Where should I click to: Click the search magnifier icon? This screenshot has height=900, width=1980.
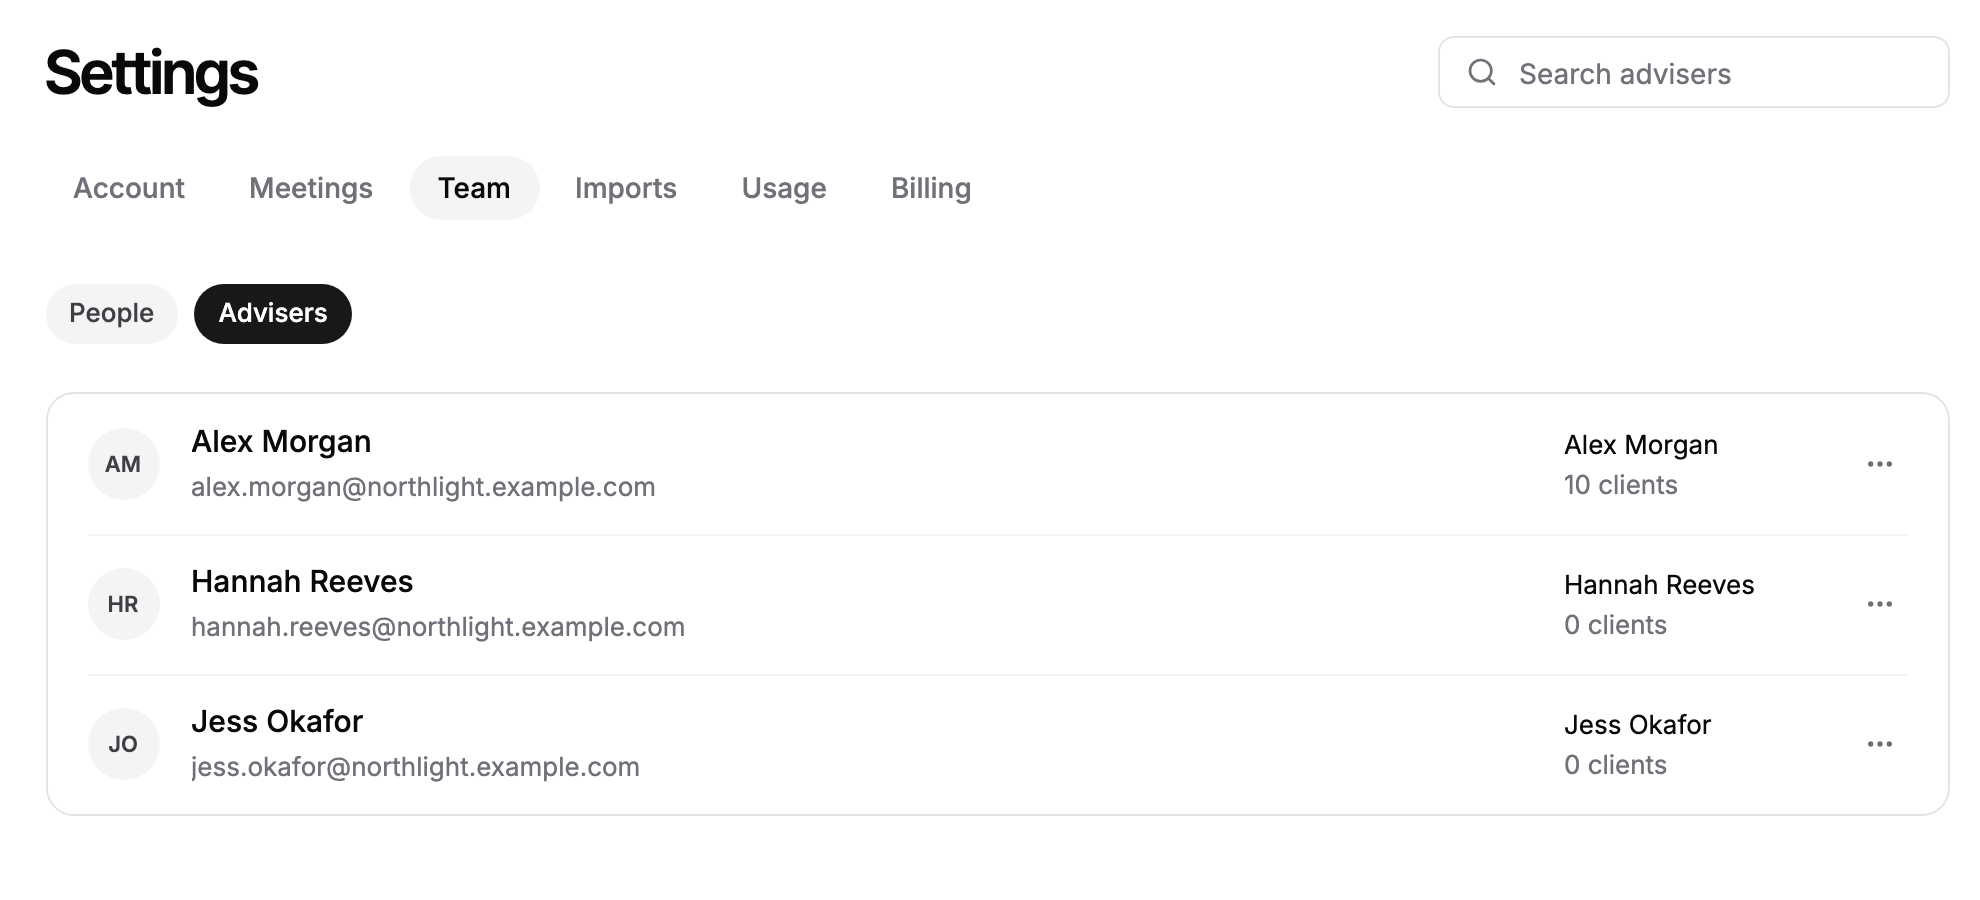click(x=1482, y=72)
